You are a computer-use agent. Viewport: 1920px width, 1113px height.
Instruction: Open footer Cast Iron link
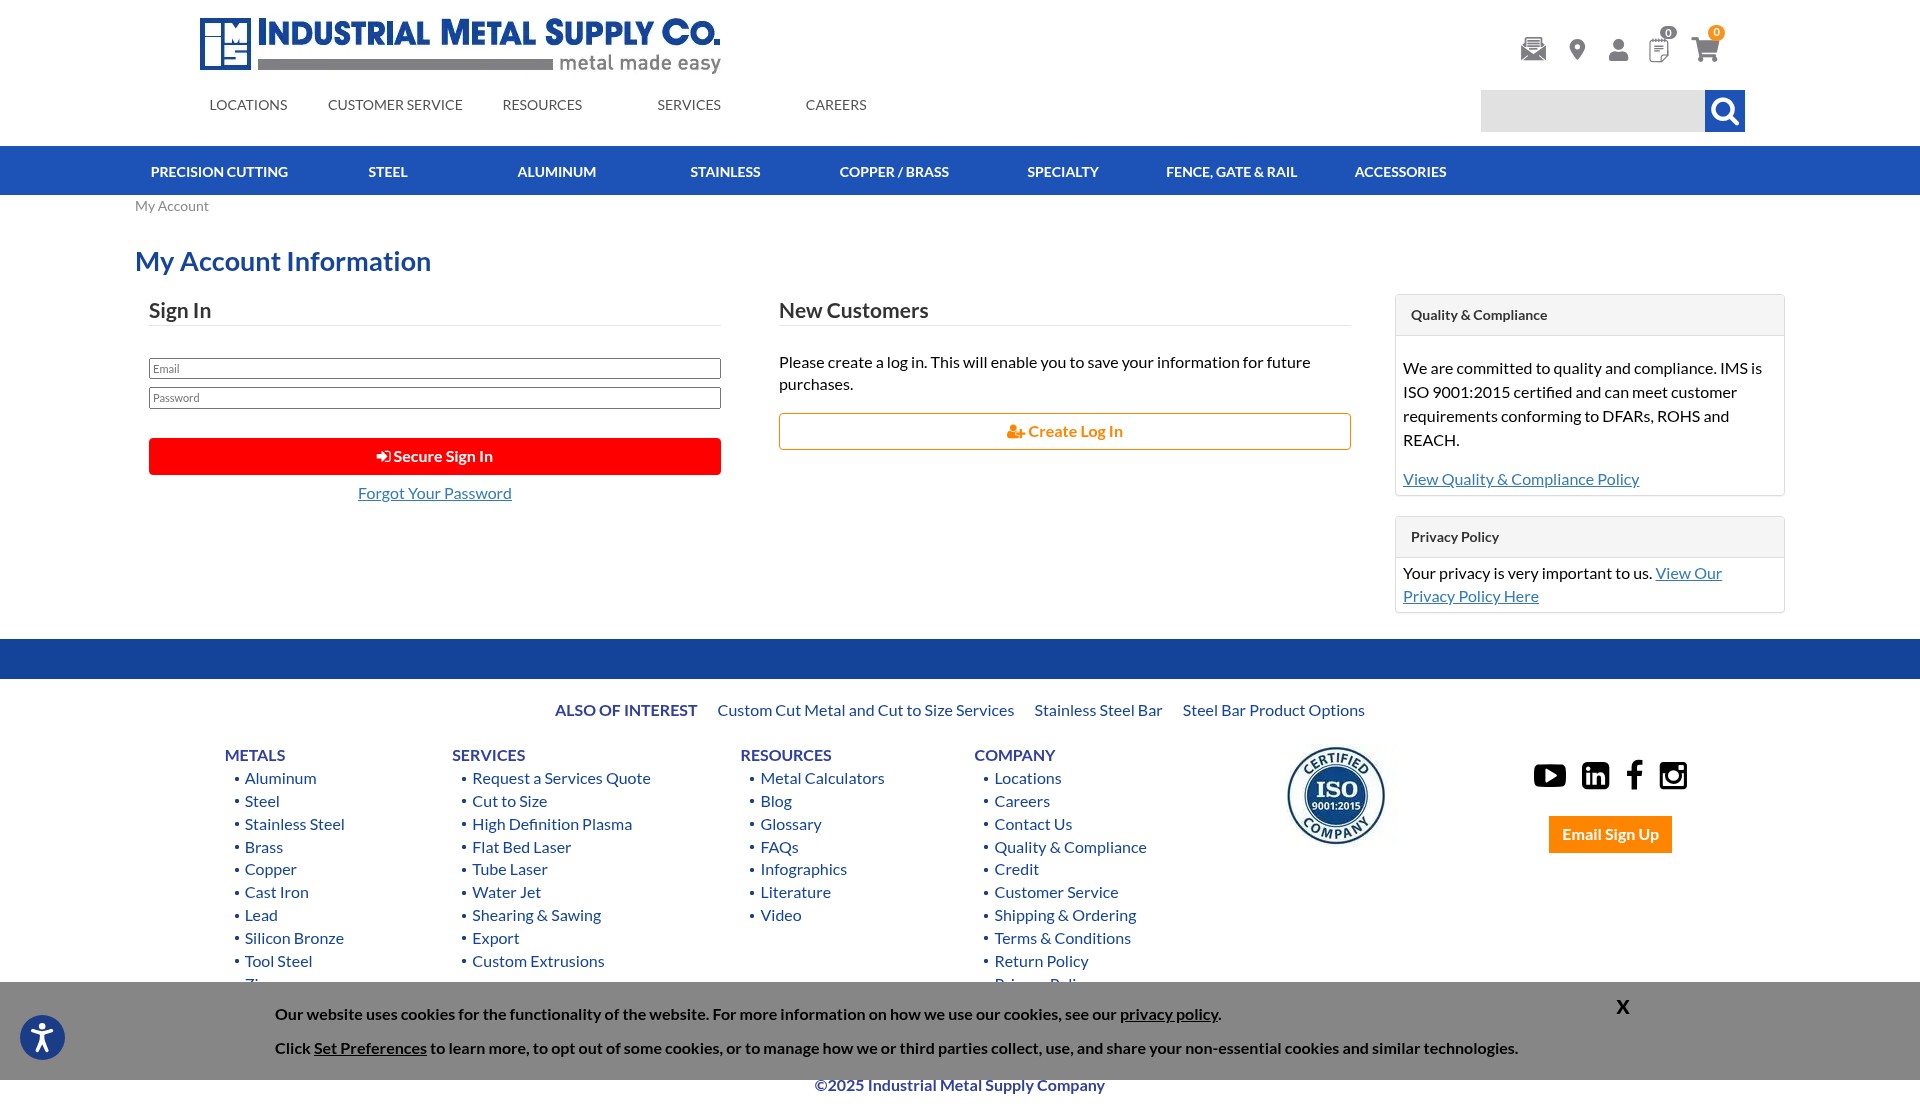click(x=277, y=893)
